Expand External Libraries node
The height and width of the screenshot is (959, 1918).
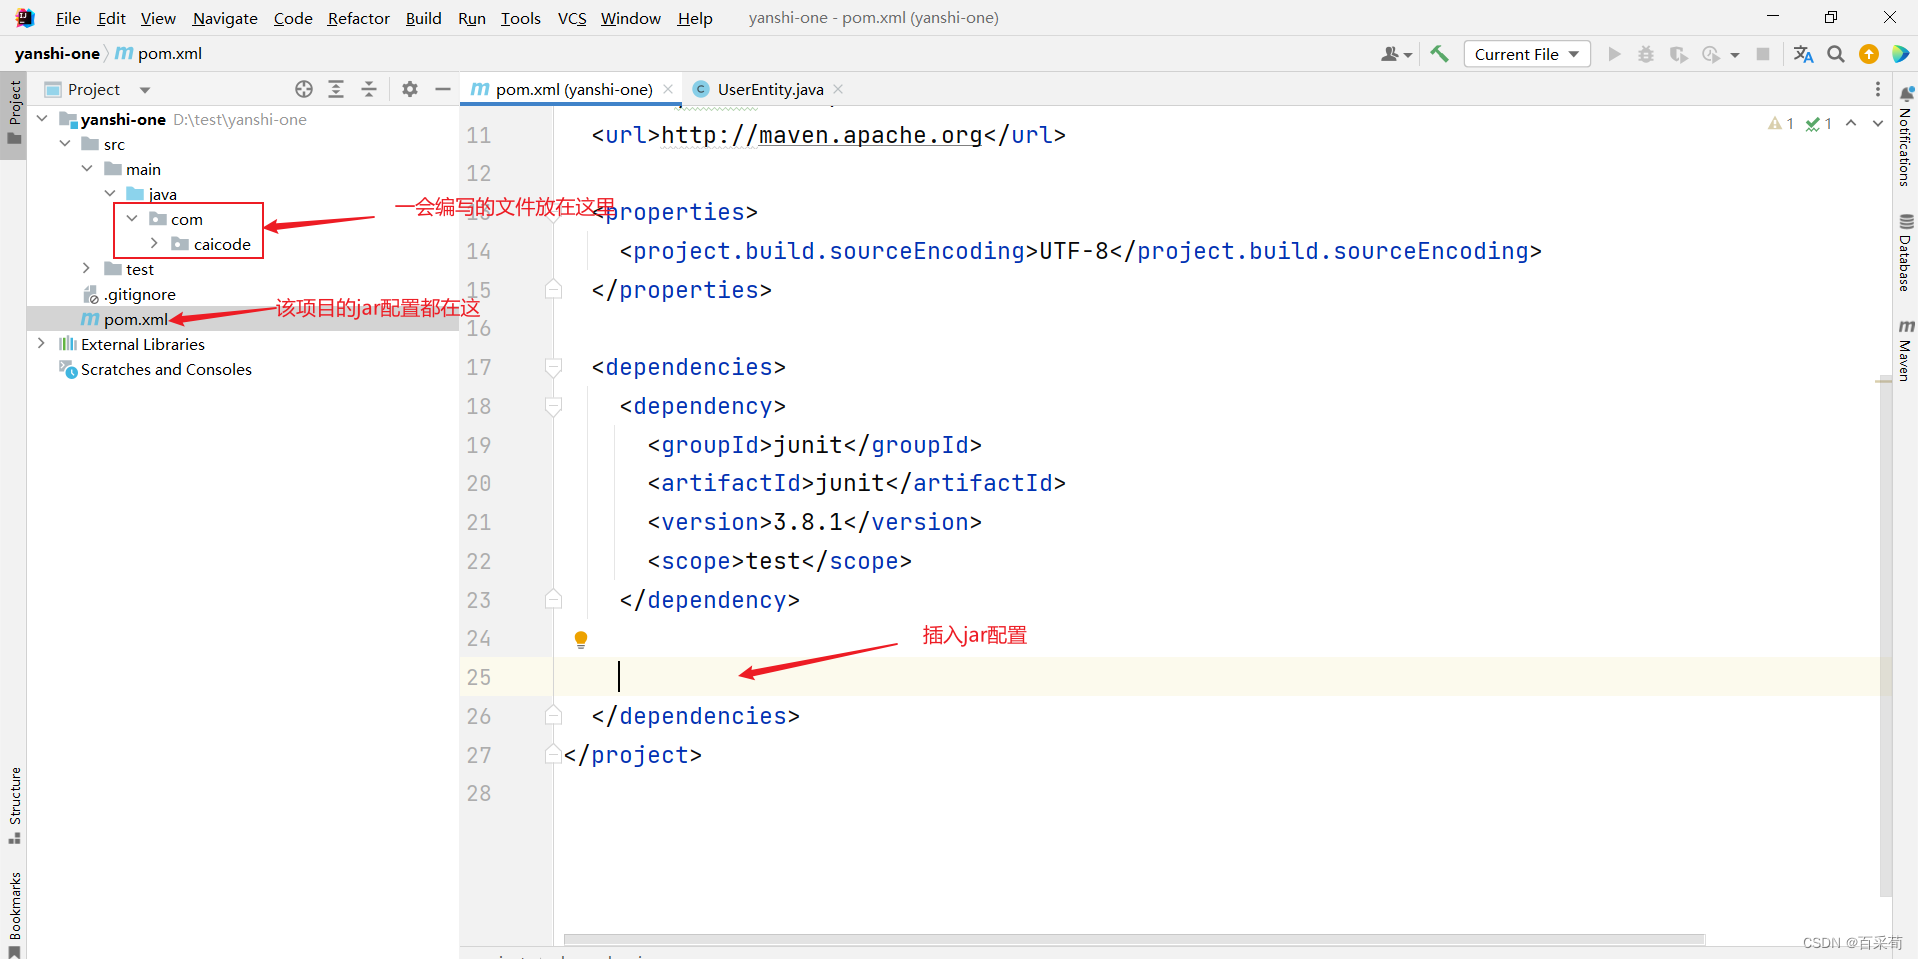[x=41, y=344]
